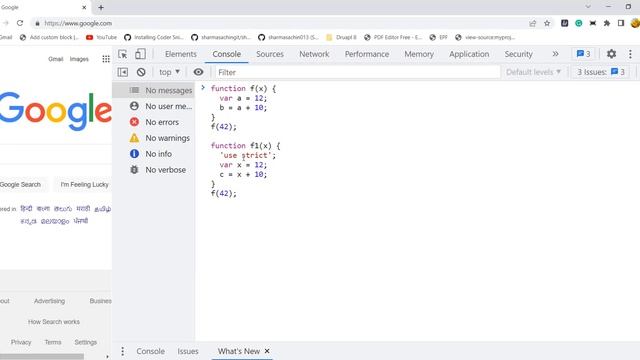Open the DevTools settings gear
This screenshot has height=360, width=640.
(611, 54)
